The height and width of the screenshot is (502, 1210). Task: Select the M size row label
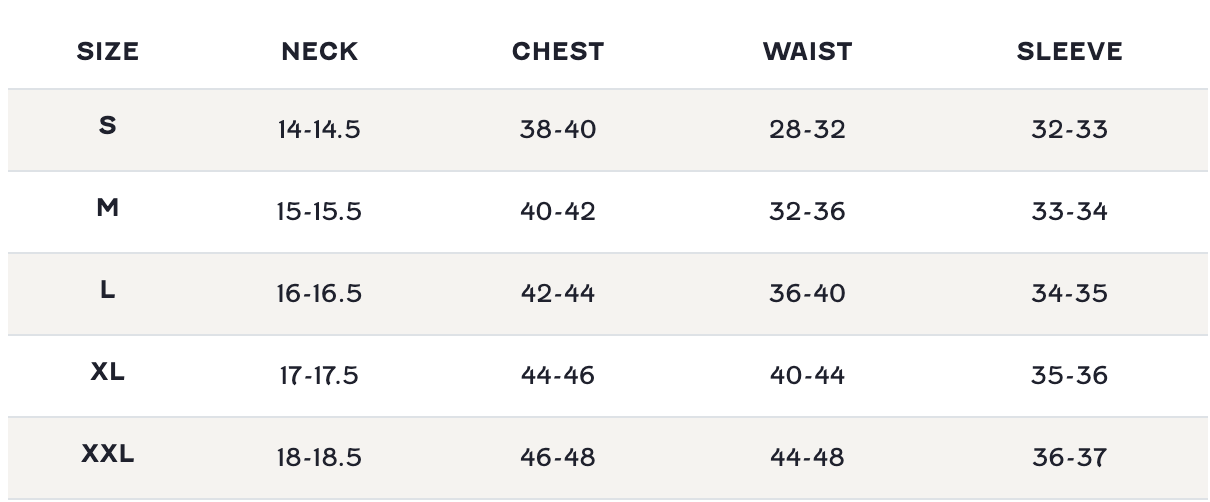[x=108, y=208]
